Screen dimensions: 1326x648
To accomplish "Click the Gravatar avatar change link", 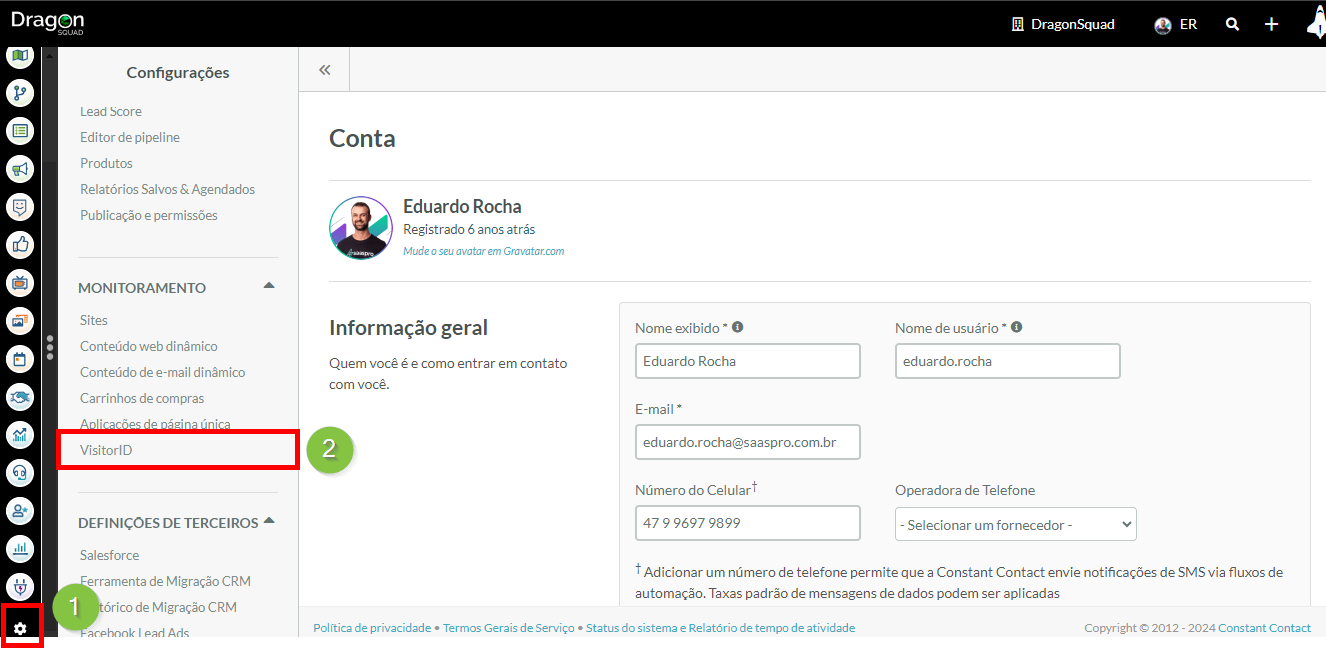I will click(x=483, y=251).
